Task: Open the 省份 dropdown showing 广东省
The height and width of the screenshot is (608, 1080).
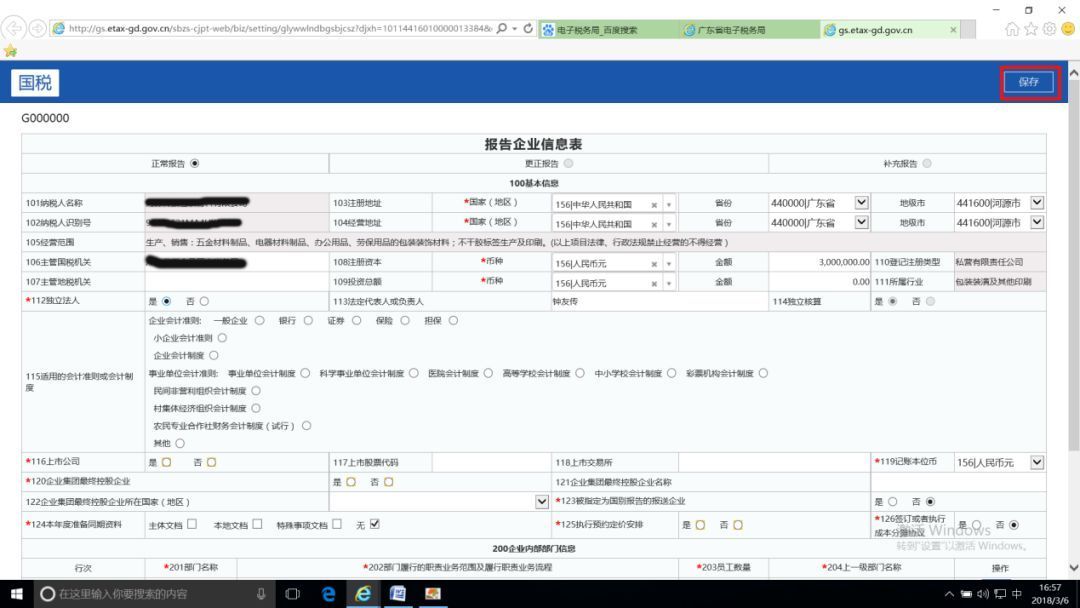Action: point(863,203)
